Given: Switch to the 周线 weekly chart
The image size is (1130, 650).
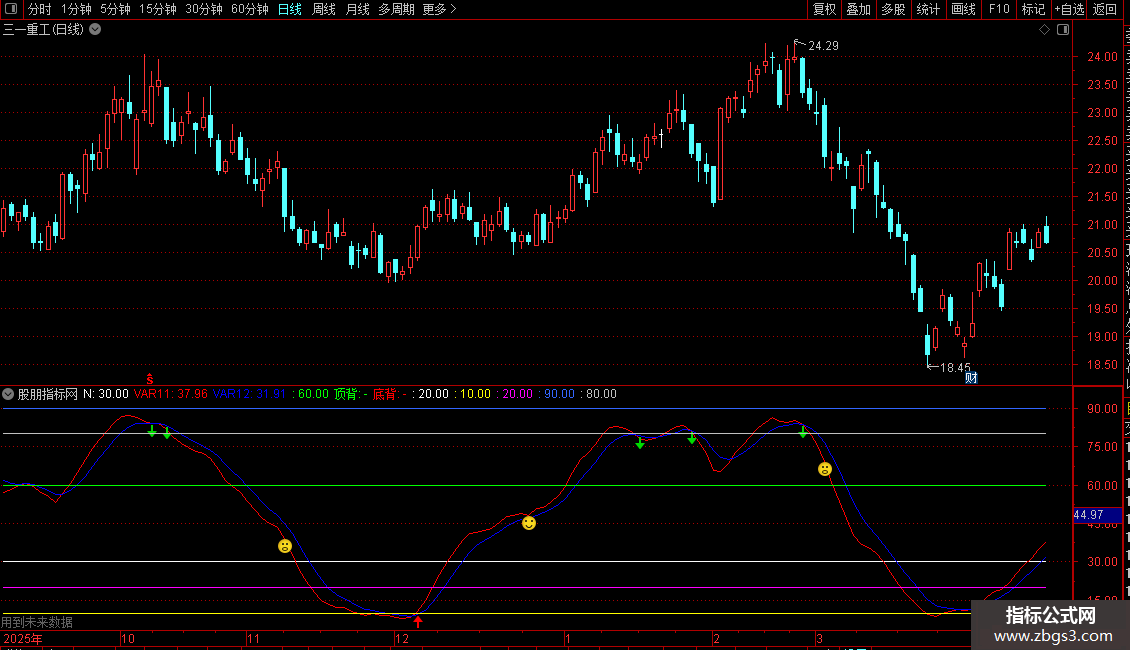Looking at the screenshot, I should pos(324,9).
